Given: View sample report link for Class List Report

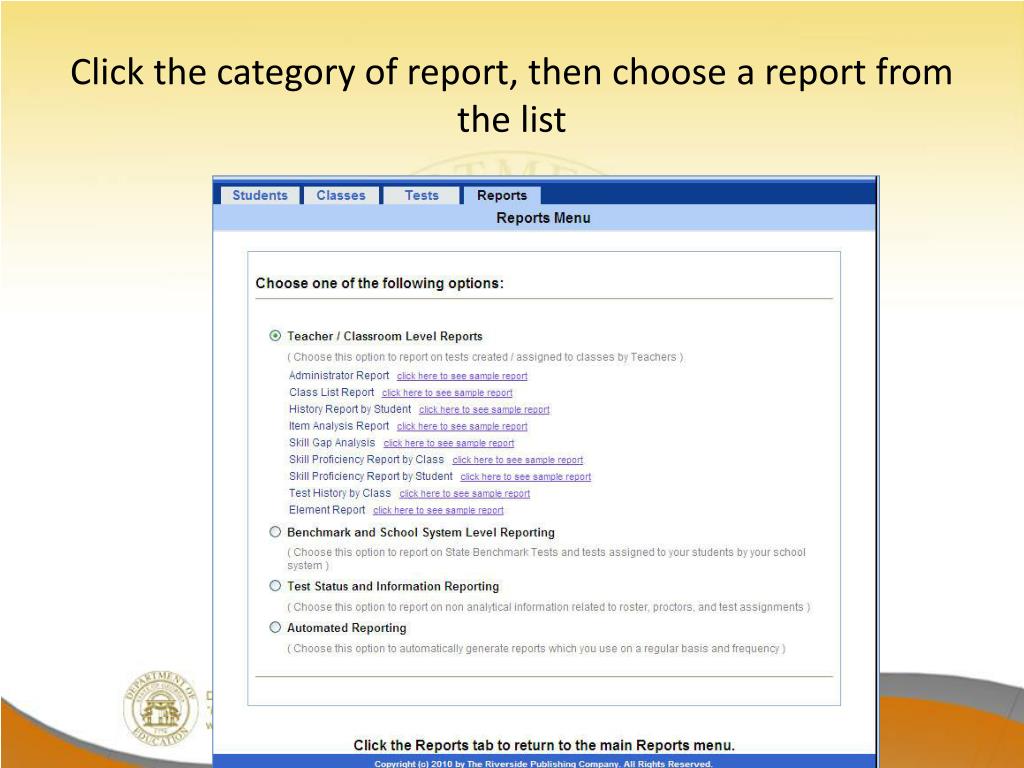Looking at the screenshot, I should click(447, 393).
